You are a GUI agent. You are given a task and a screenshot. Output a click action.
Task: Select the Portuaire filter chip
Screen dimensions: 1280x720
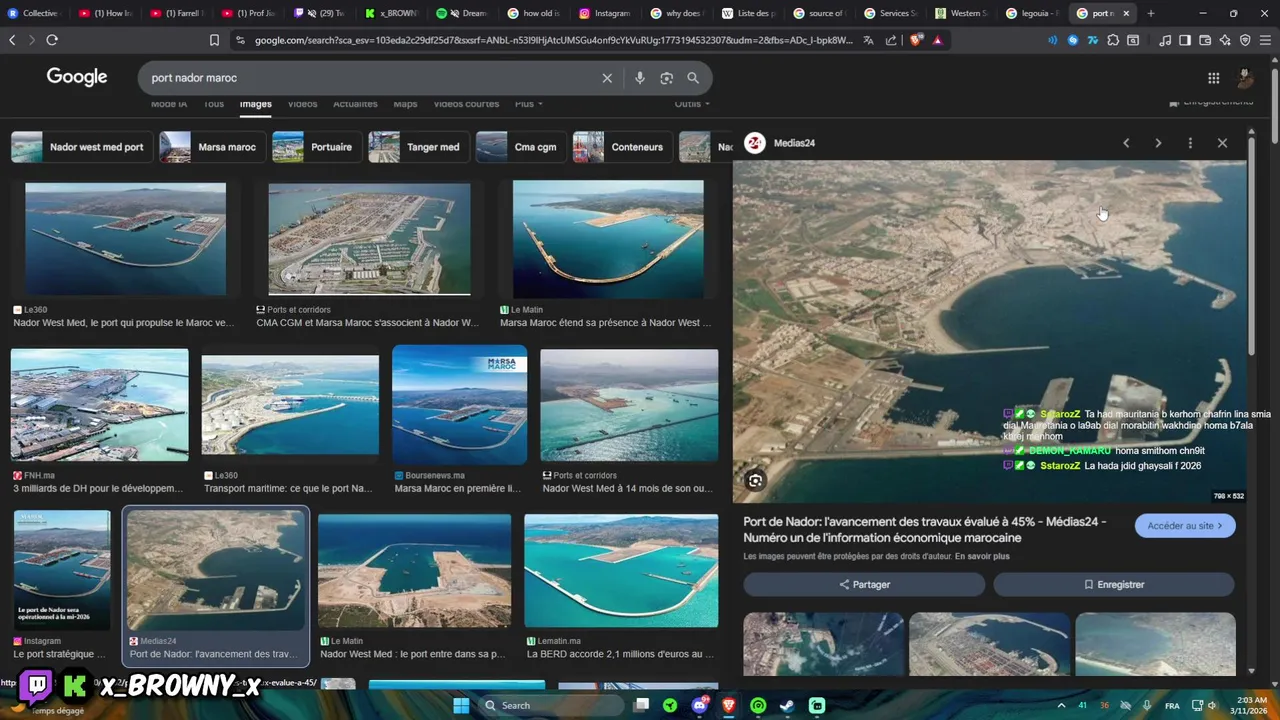(x=317, y=147)
